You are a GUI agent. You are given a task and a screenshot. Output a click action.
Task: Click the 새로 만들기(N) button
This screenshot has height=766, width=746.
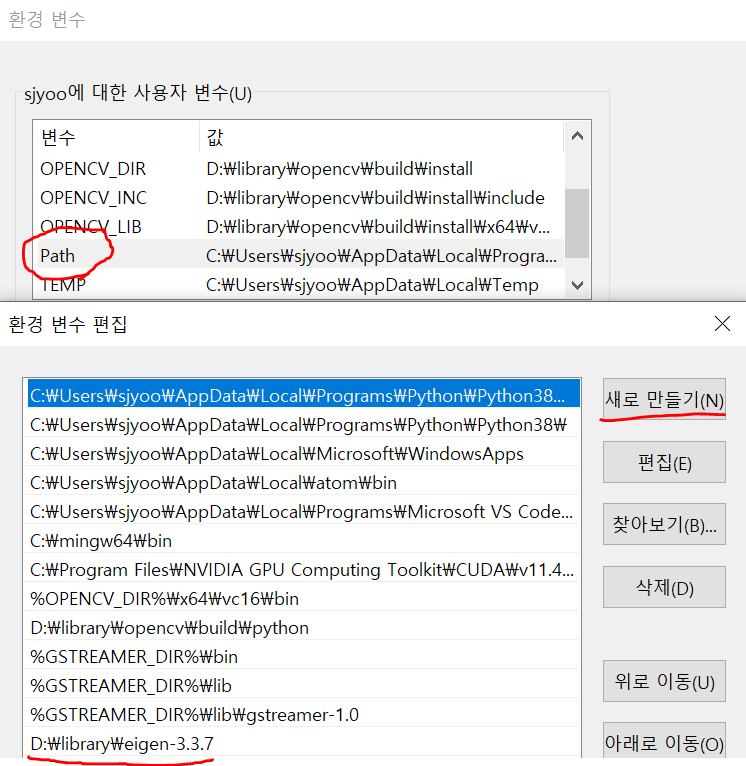(x=664, y=399)
